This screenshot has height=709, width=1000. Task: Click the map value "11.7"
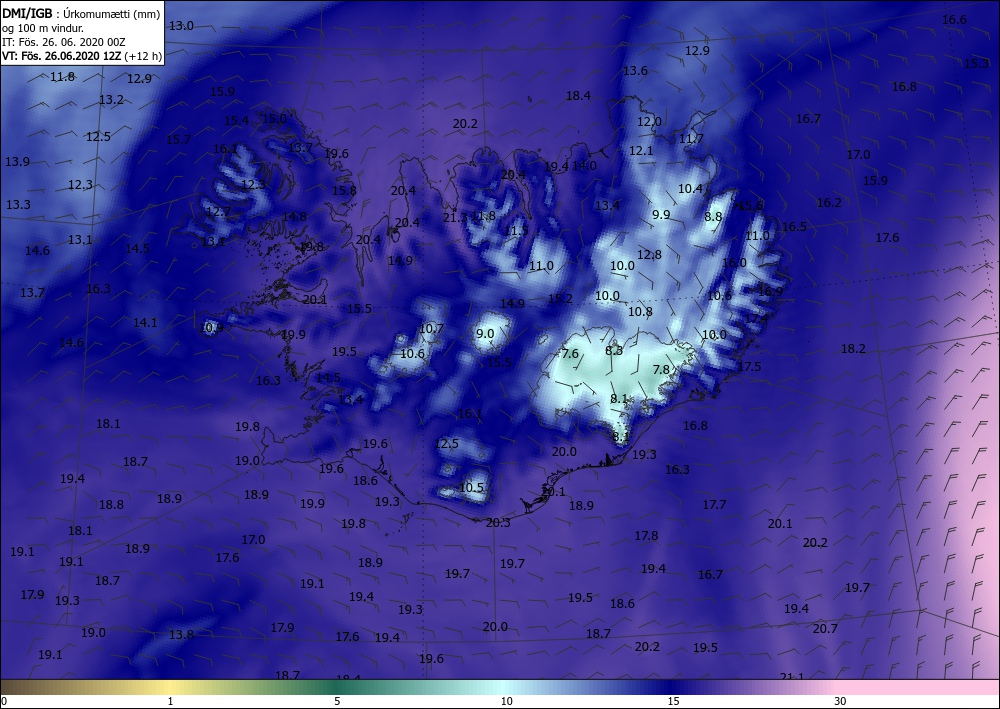(691, 138)
